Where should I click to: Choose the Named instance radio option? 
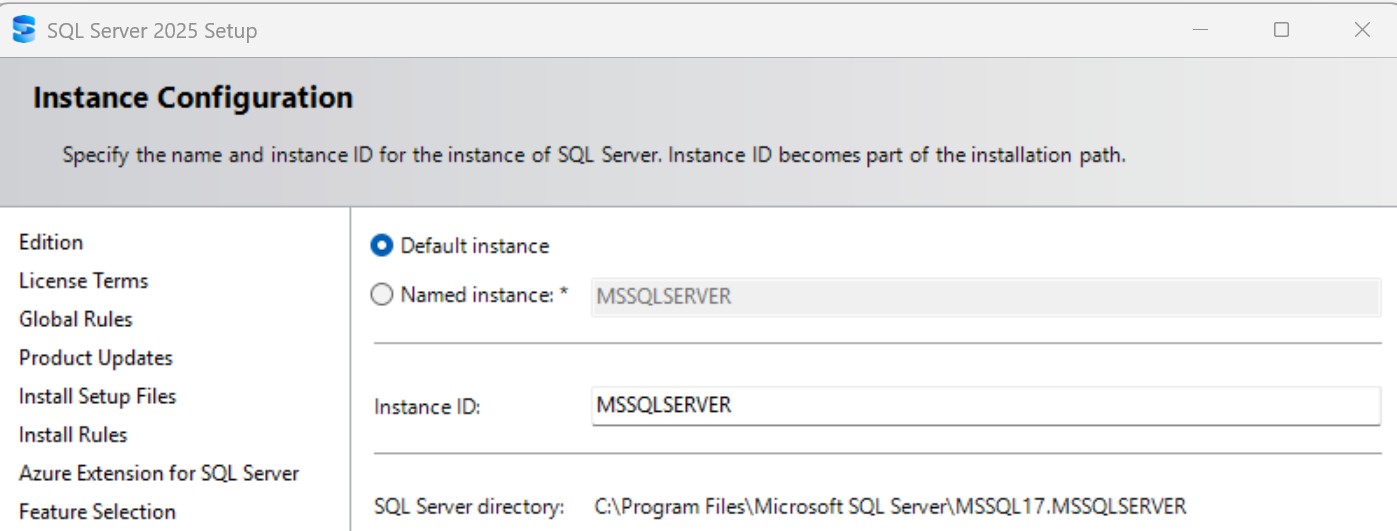click(382, 295)
